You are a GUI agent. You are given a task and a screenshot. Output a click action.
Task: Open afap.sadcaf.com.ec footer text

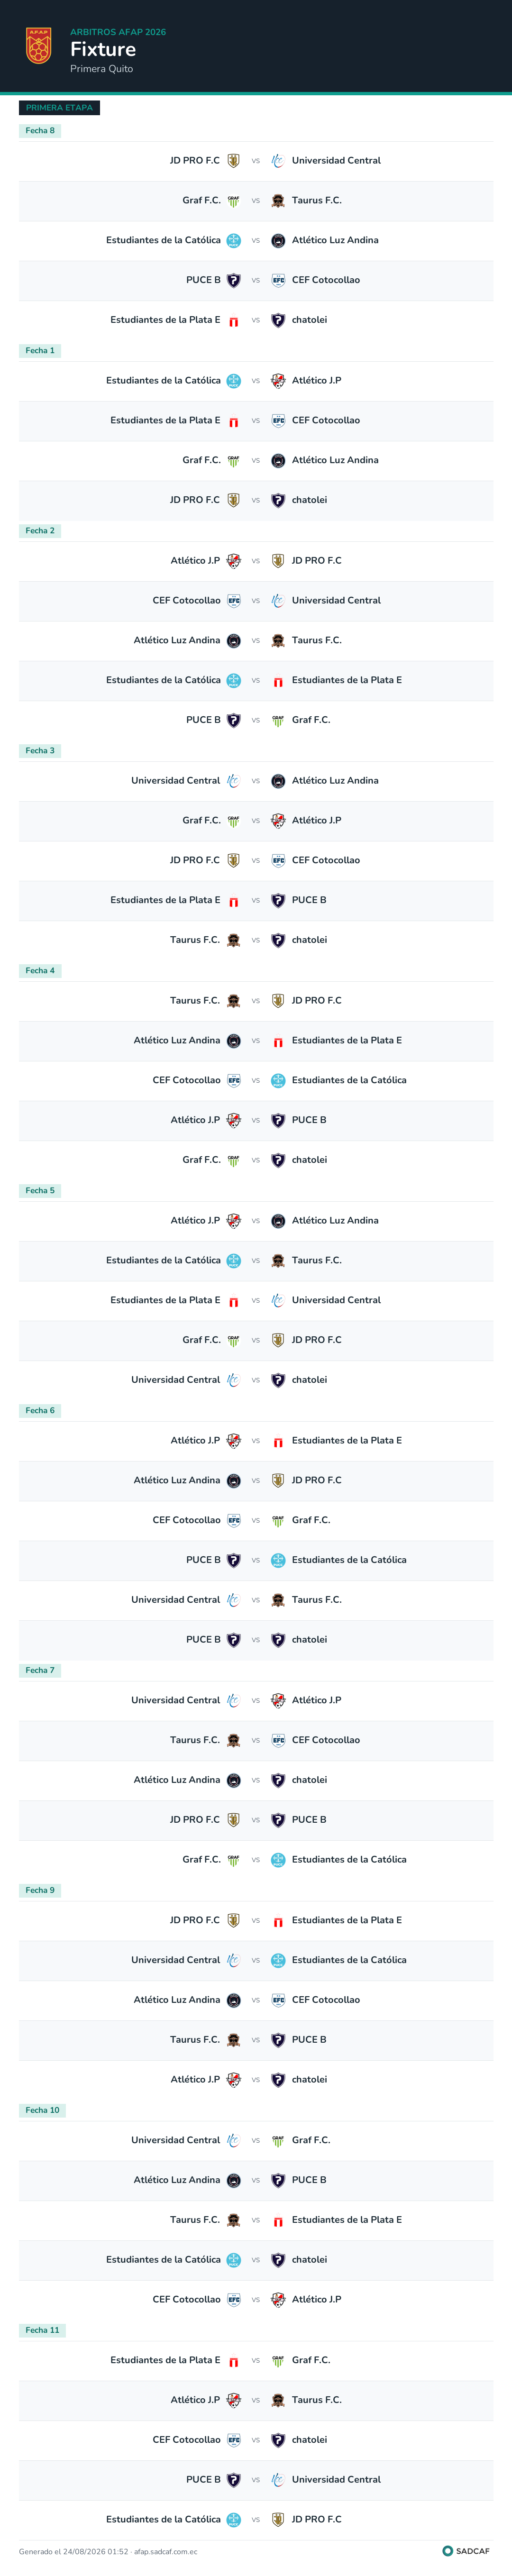[x=166, y=2552]
